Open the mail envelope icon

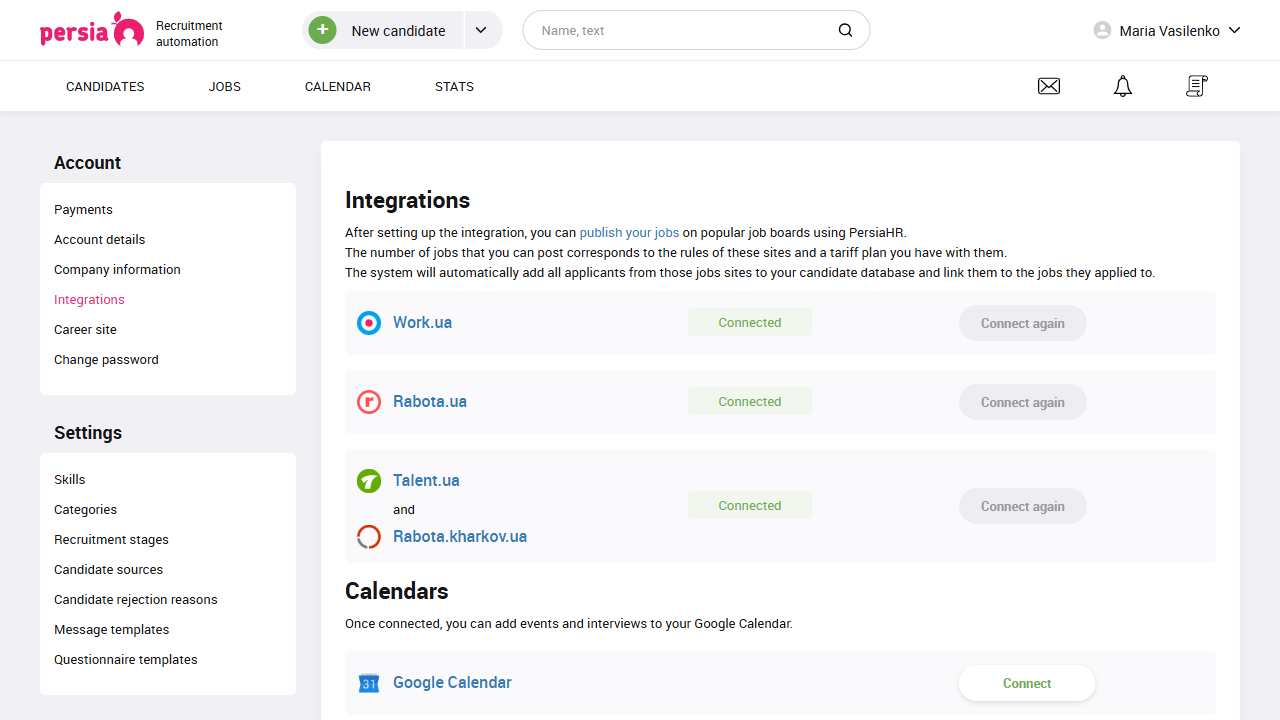[x=1048, y=86]
